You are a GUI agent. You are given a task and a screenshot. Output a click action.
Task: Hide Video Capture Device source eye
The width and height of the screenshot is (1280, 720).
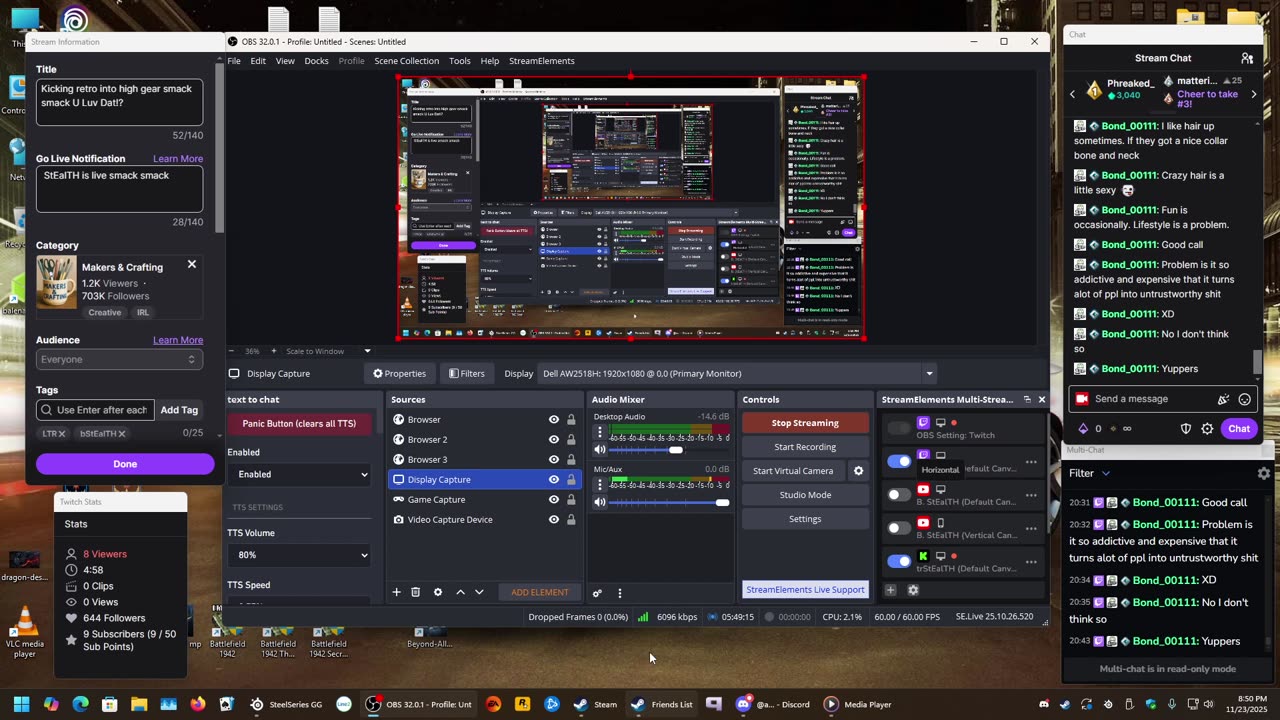(553, 520)
